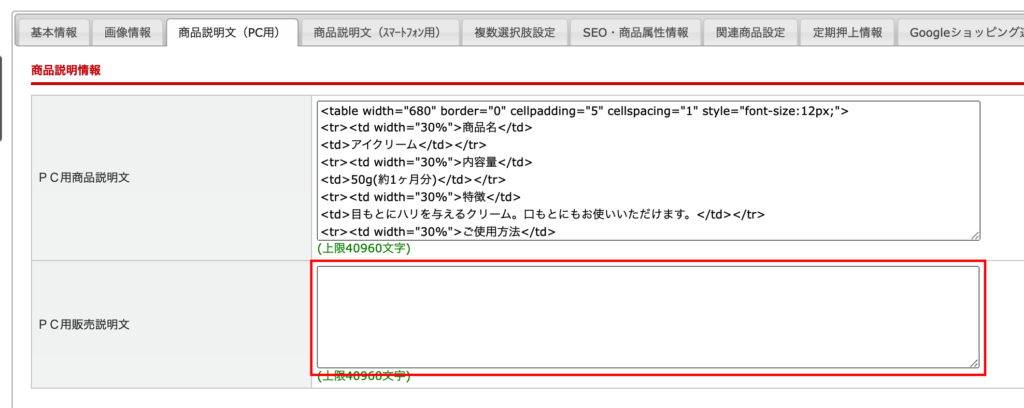Go to the 複数選択肢設定 tab

(515, 32)
